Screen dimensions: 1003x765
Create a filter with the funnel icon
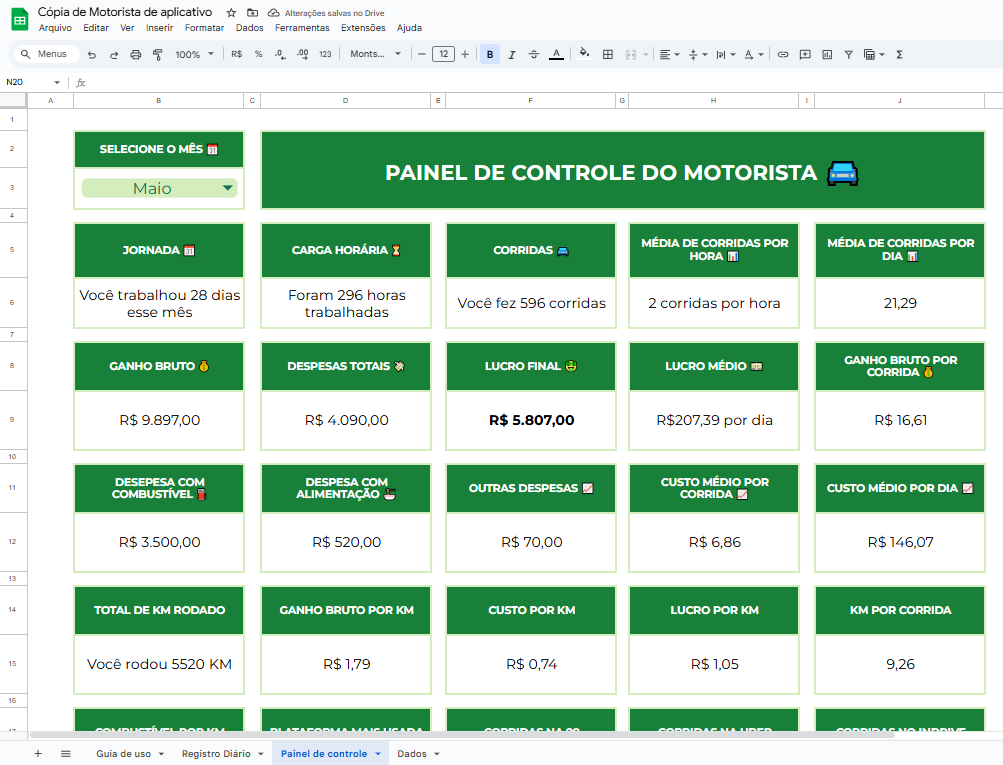pyautogui.click(x=849, y=54)
